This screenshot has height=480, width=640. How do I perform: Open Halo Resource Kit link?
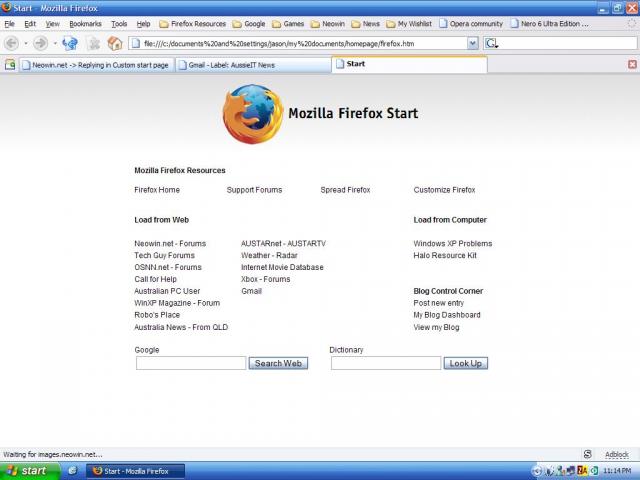point(445,256)
